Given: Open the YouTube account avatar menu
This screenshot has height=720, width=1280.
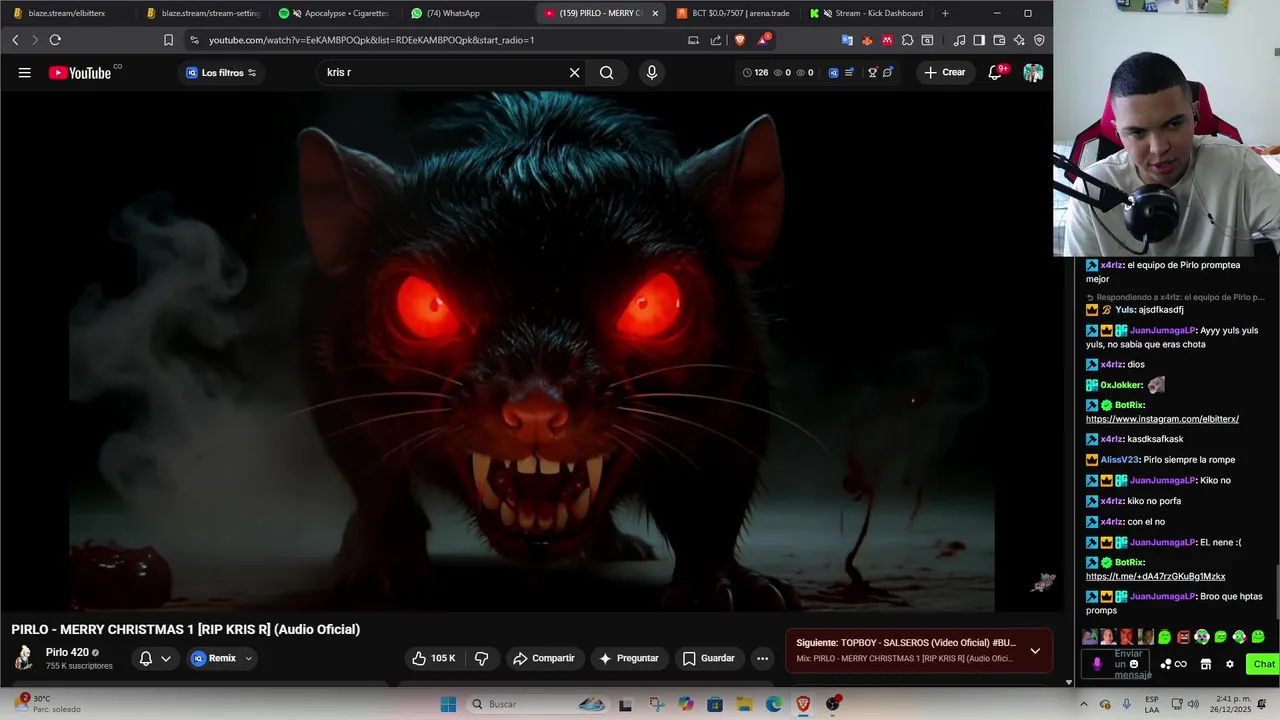Looking at the screenshot, I should (x=1033, y=72).
